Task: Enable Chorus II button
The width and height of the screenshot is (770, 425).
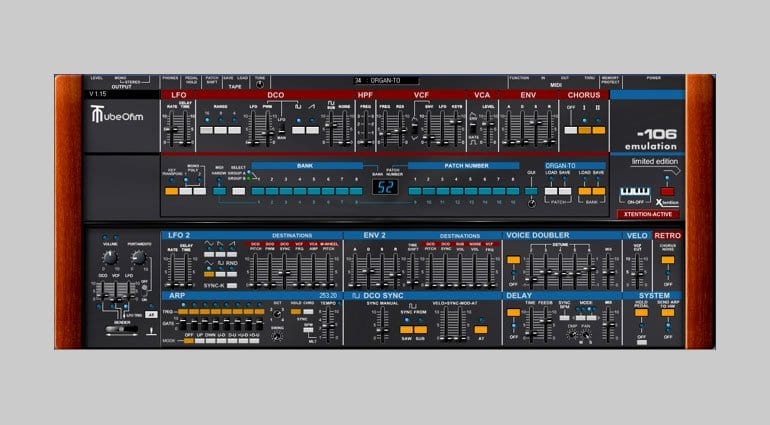Action: pos(599,130)
